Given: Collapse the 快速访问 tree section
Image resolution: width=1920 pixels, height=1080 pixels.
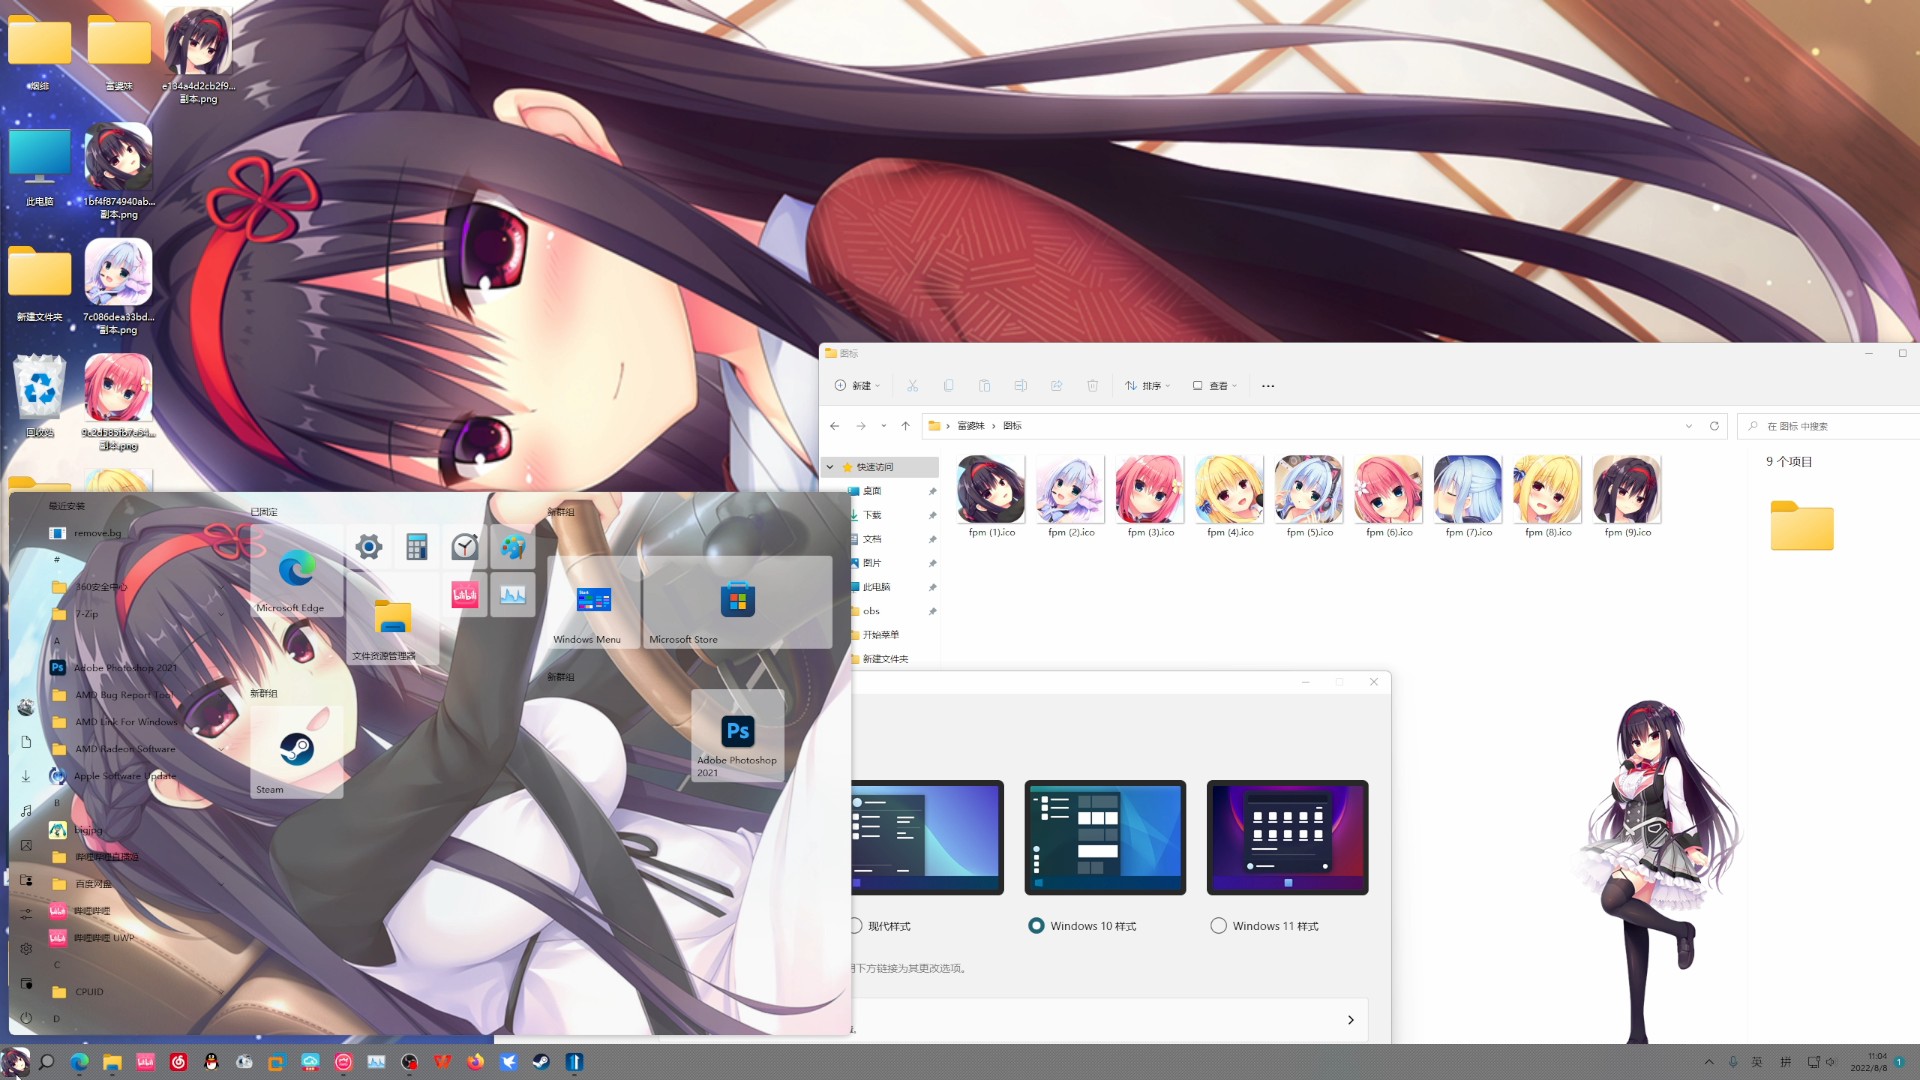Looking at the screenshot, I should 830,467.
